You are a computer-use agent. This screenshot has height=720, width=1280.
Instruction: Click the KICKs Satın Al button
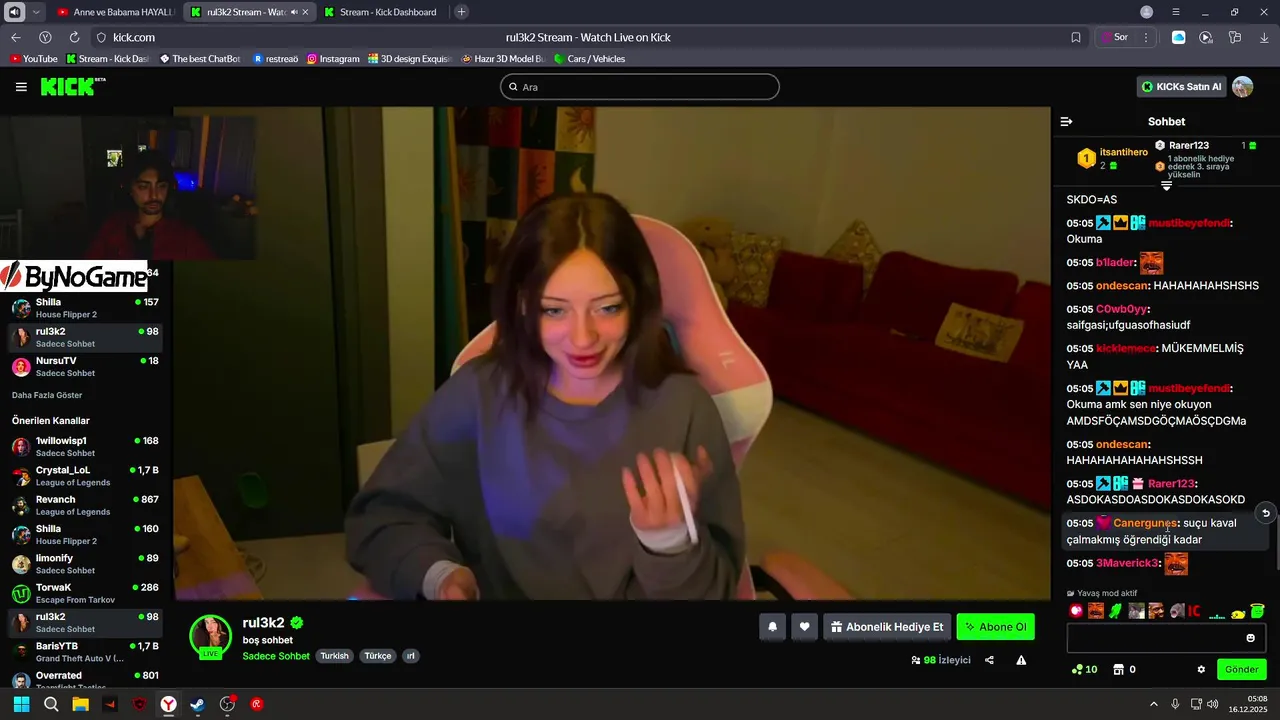[1182, 87]
